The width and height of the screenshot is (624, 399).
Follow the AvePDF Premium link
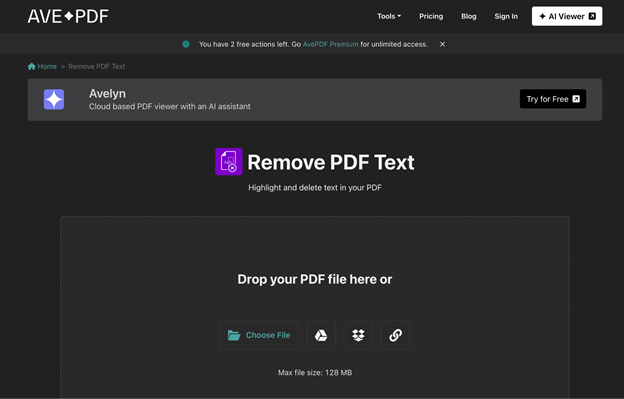(330, 44)
